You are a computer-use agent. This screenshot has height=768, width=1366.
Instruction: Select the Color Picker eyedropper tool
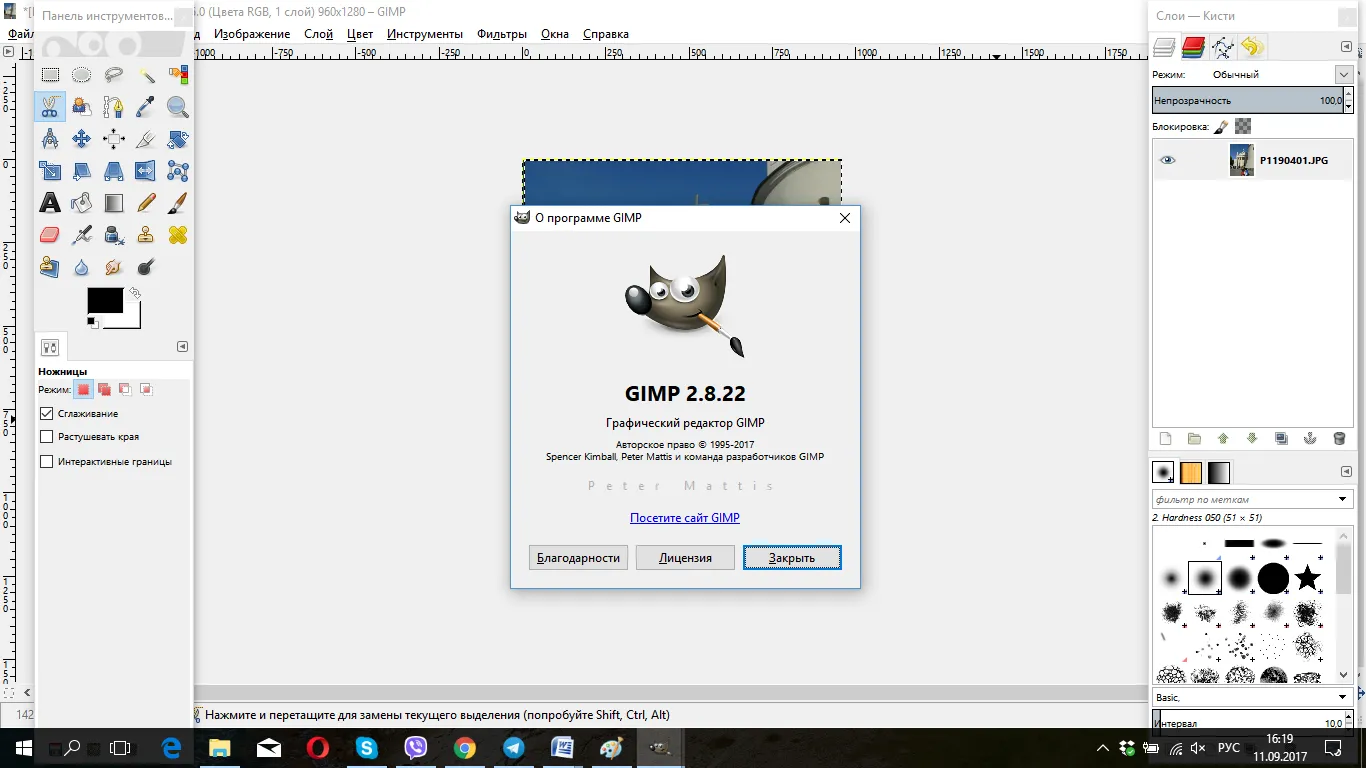click(x=146, y=106)
